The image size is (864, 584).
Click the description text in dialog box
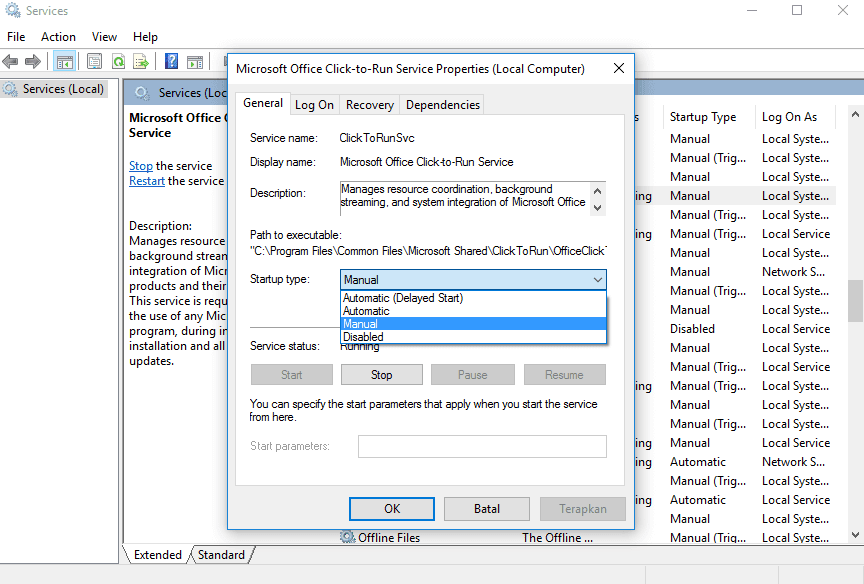pyautogui.click(x=463, y=196)
